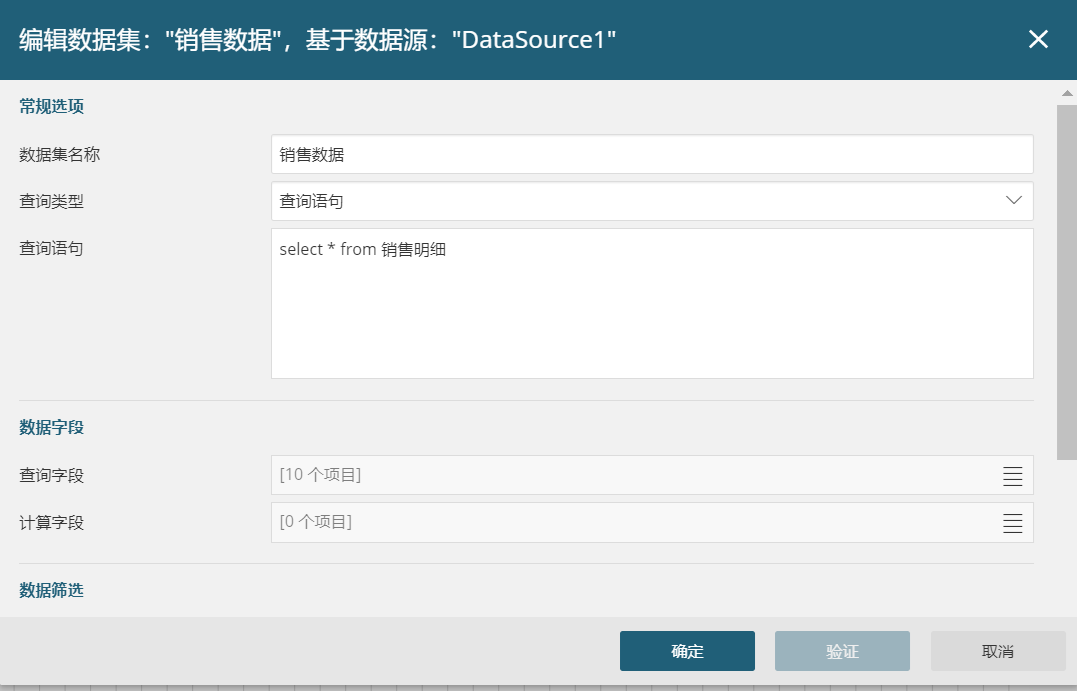This screenshot has width=1077, height=691.
Task: Close the 编辑数据集 dialog with X
Action: point(1038,39)
